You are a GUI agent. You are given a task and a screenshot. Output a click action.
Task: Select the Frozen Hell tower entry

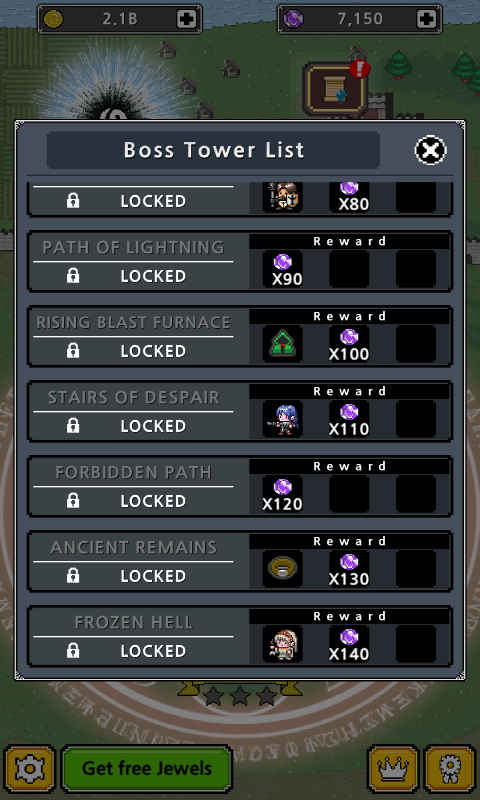click(240, 637)
